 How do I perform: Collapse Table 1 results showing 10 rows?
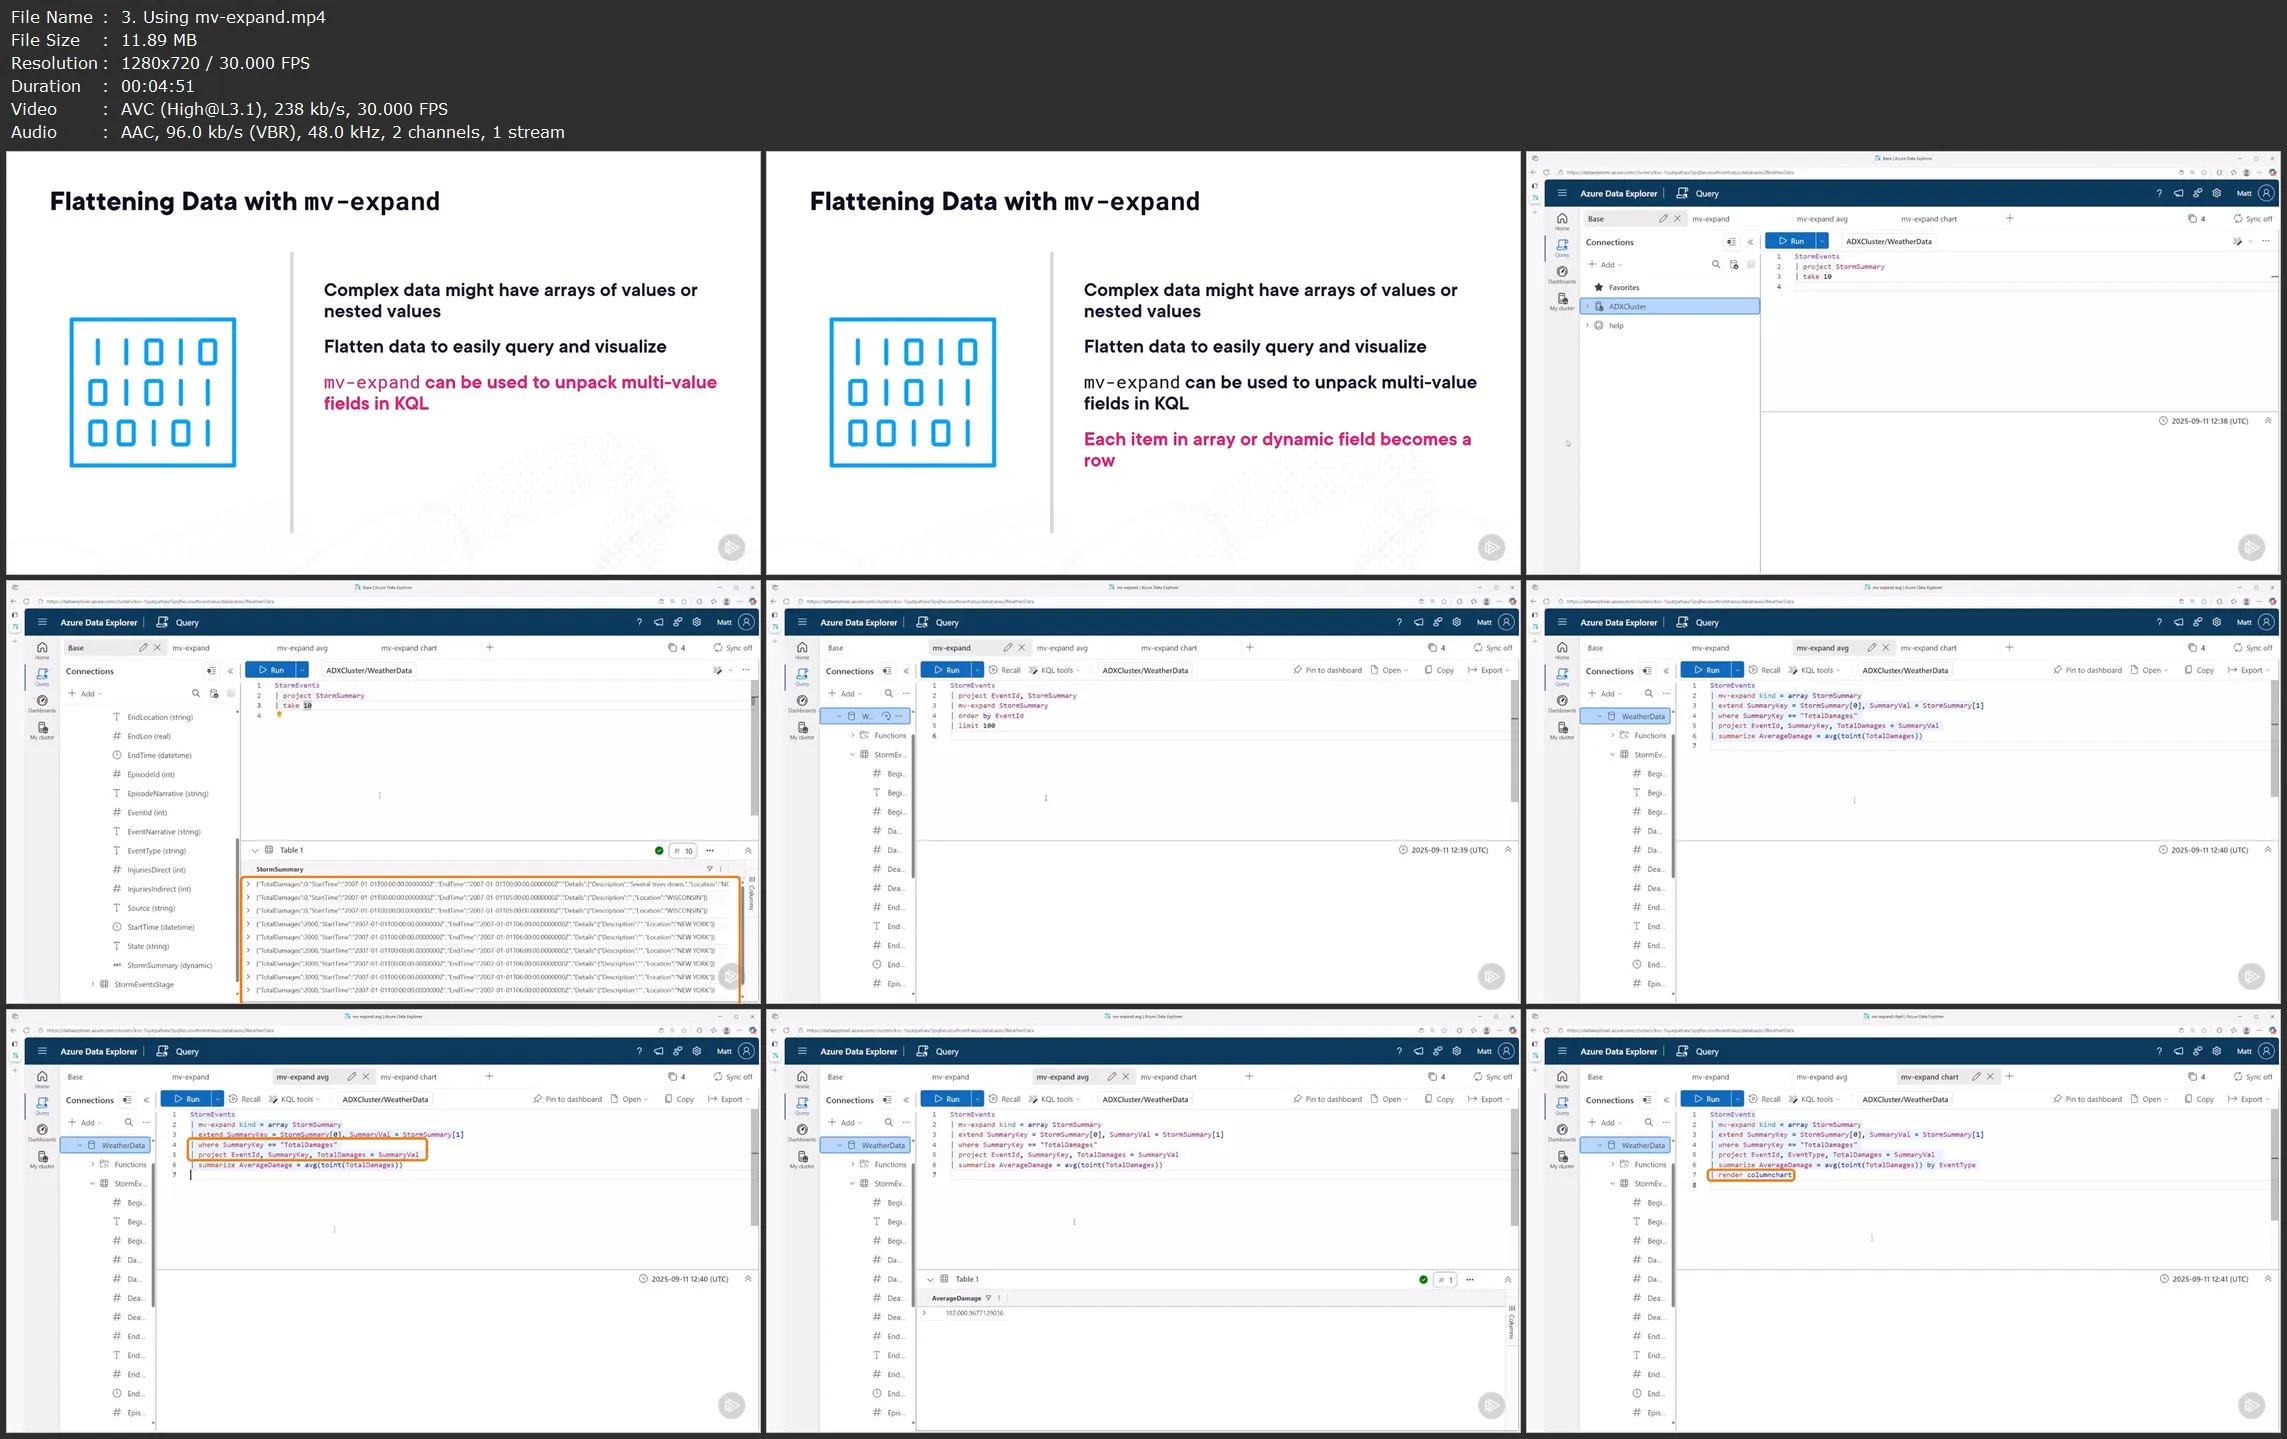pyautogui.click(x=255, y=851)
